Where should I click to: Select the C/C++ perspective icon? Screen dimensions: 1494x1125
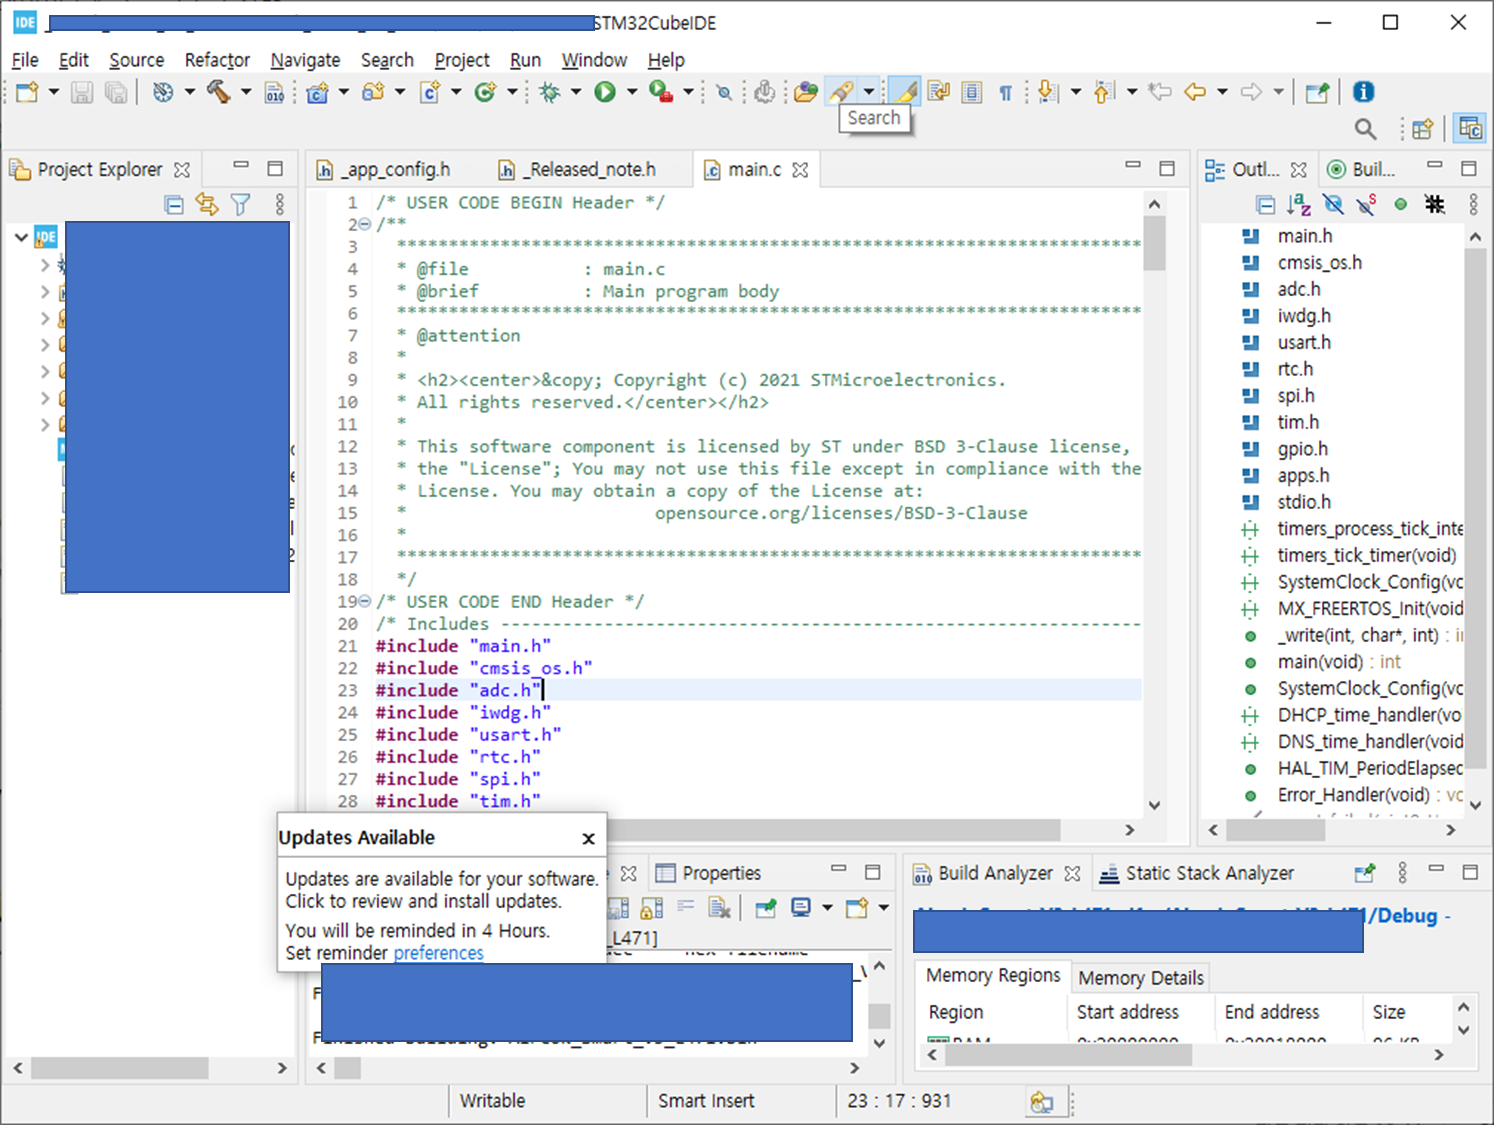(x=1470, y=128)
